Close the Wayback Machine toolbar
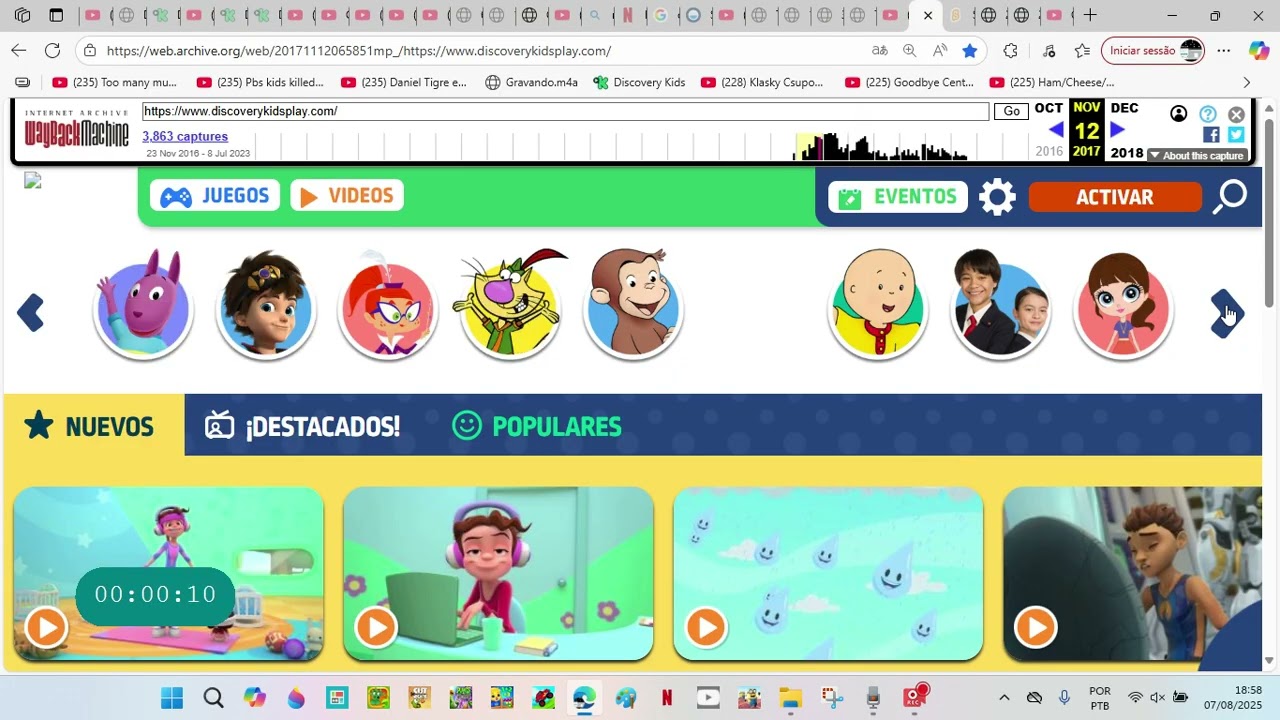 [1237, 114]
